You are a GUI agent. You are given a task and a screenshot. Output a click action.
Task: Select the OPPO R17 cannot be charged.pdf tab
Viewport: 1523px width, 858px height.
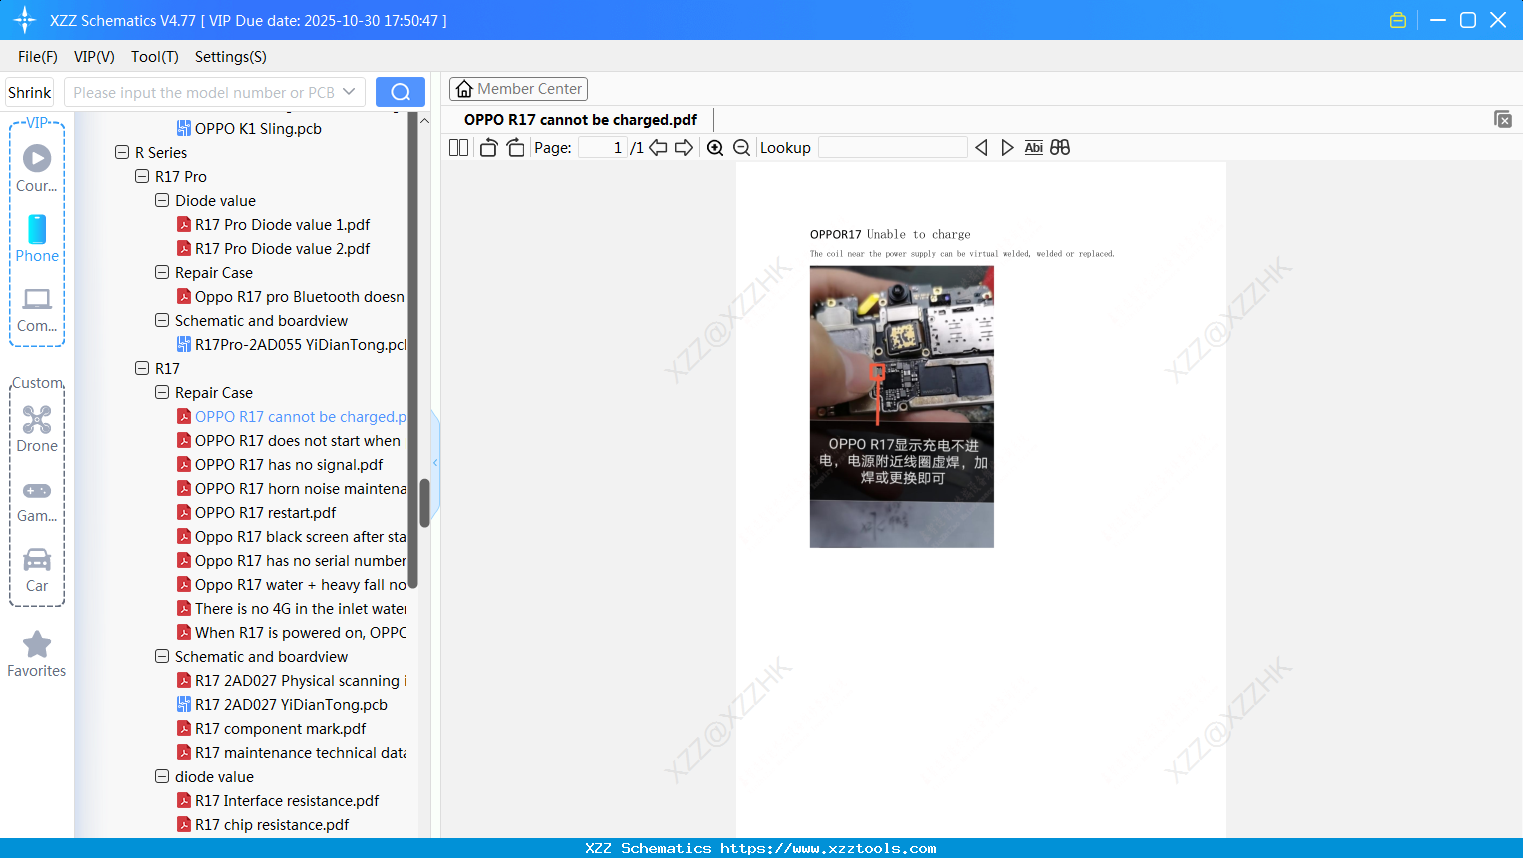click(x=580, y=120)
